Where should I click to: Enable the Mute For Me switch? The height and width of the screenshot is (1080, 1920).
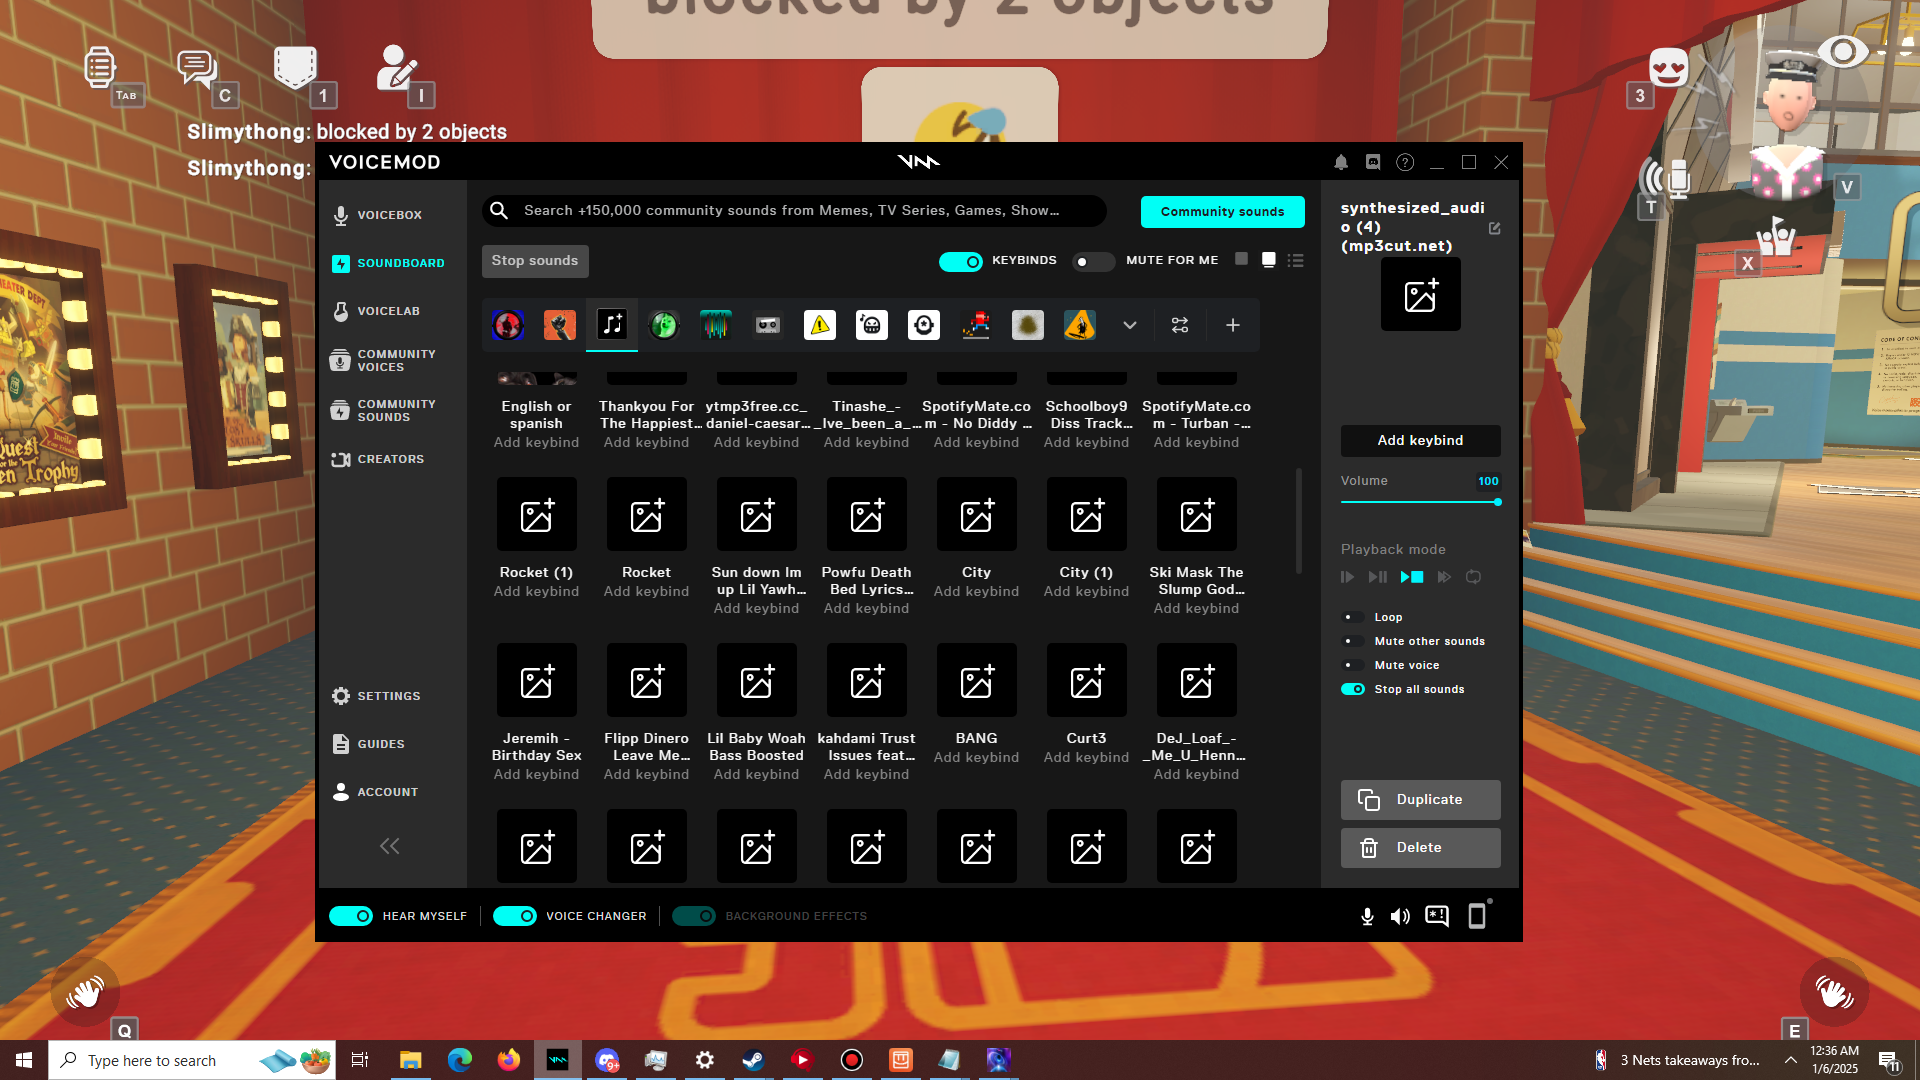[x=1092, y=261]
